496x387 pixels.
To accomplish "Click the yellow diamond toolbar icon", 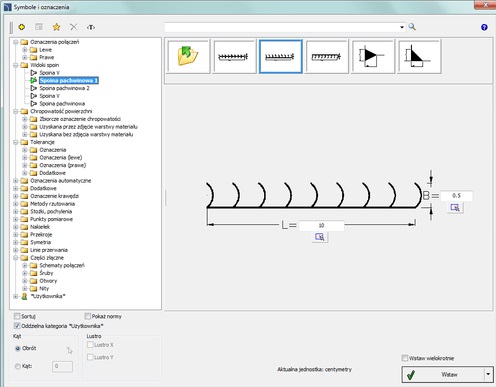I will click(x=22, y=27).
